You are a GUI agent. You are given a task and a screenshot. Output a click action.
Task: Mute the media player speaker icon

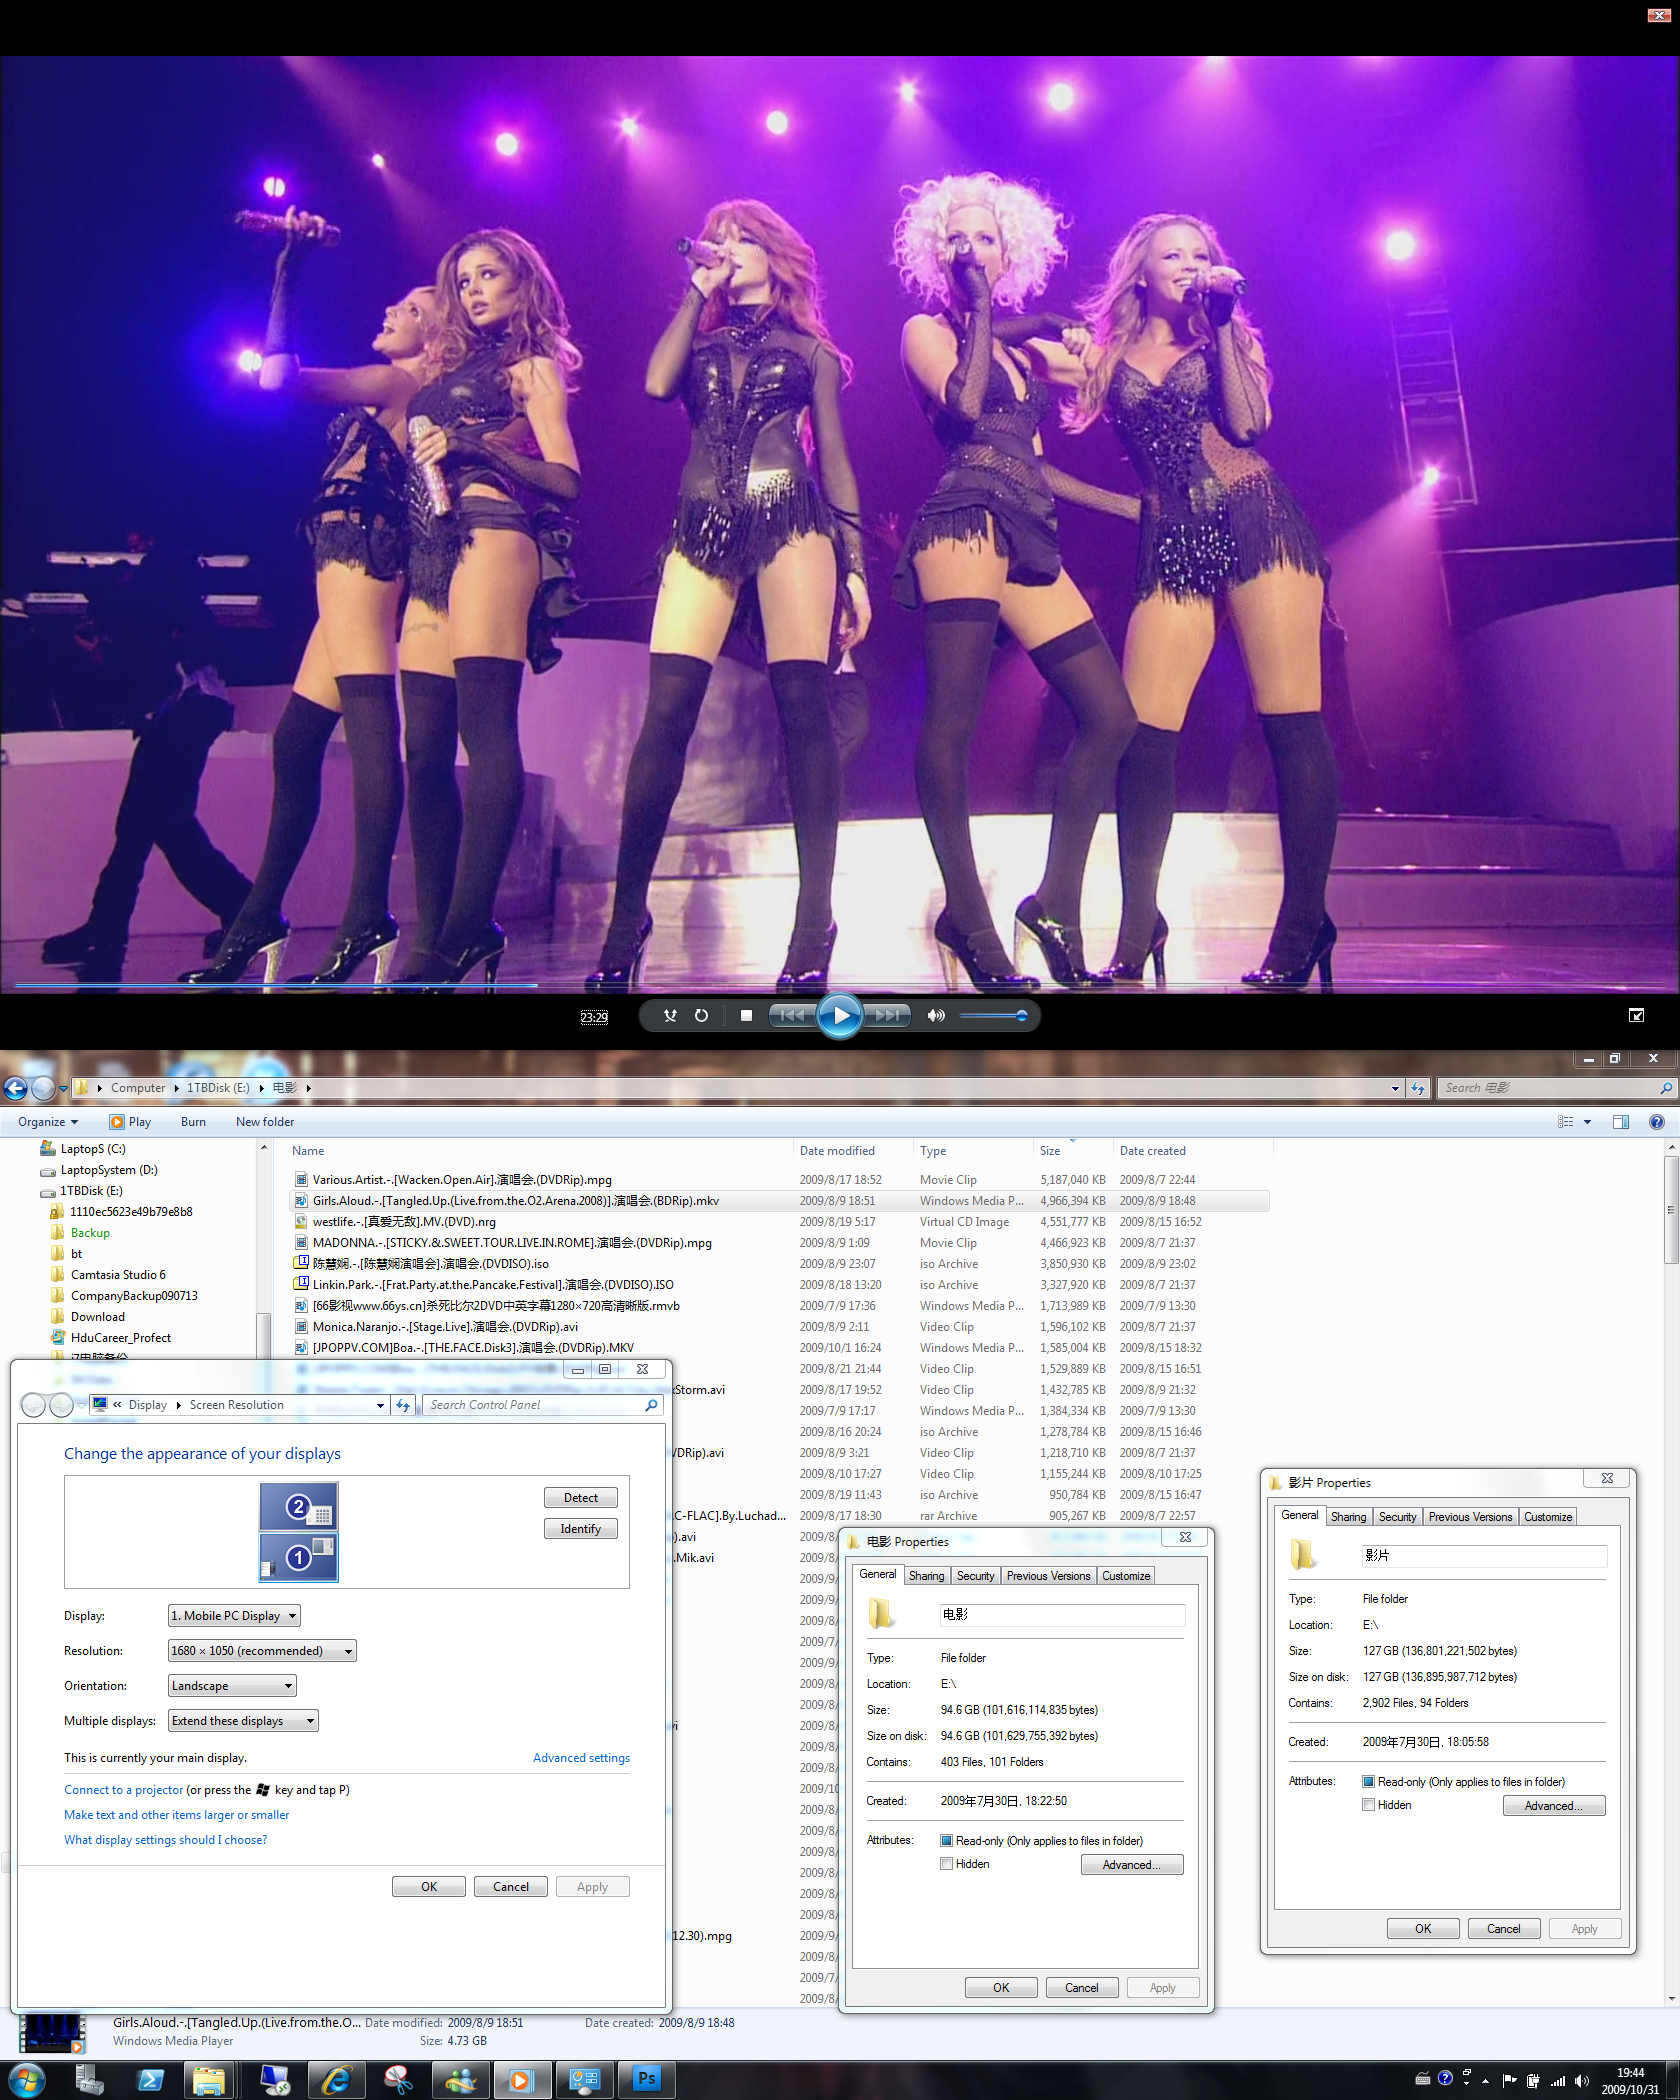click(936, 1015)
